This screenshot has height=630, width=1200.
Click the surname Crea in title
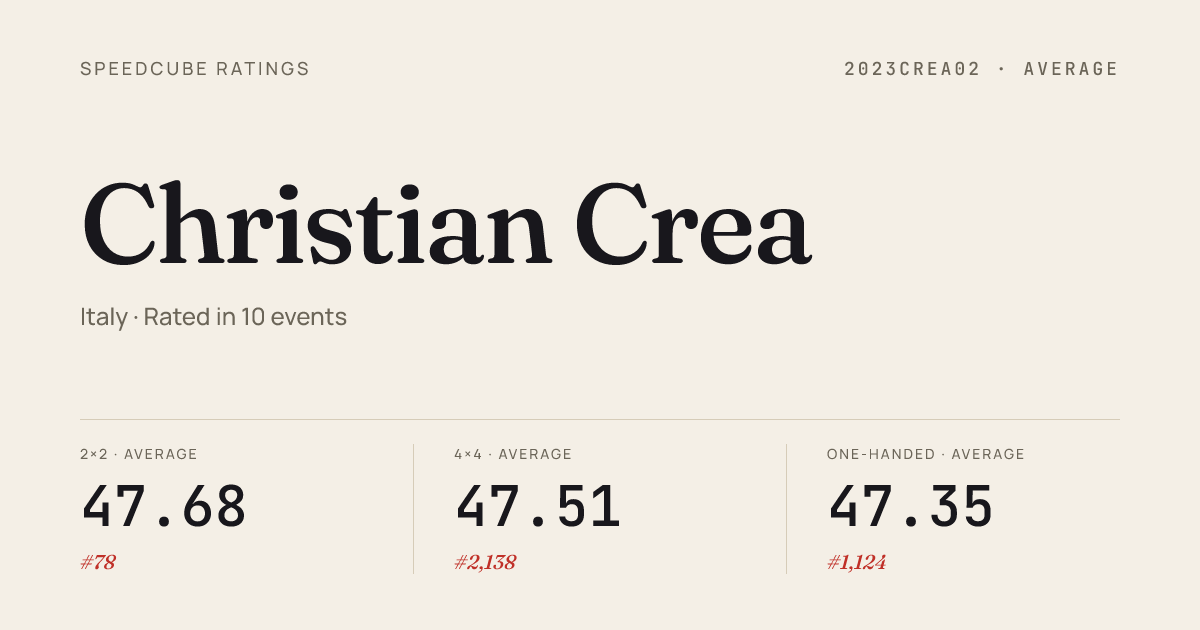[x=692, y=224]
